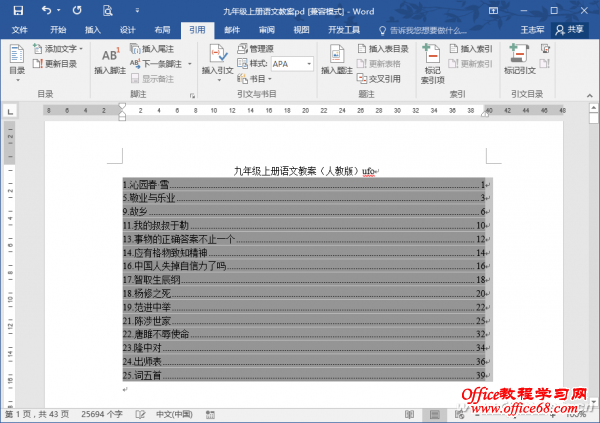The height and width of the screenshot is (423, 600).
Task: Switch to the 开发工具 tab
Action: click(344, 30)
